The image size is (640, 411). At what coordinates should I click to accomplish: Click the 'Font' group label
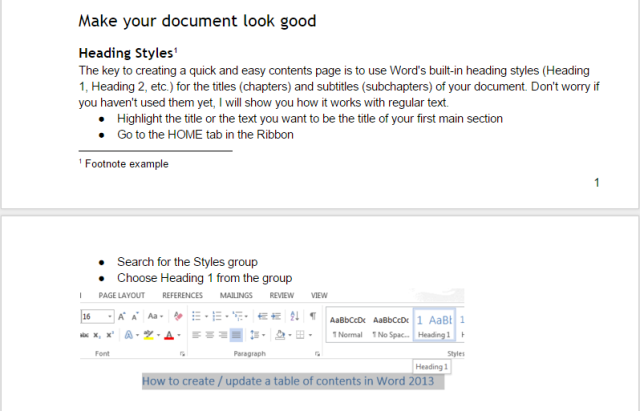pos(102,353)
